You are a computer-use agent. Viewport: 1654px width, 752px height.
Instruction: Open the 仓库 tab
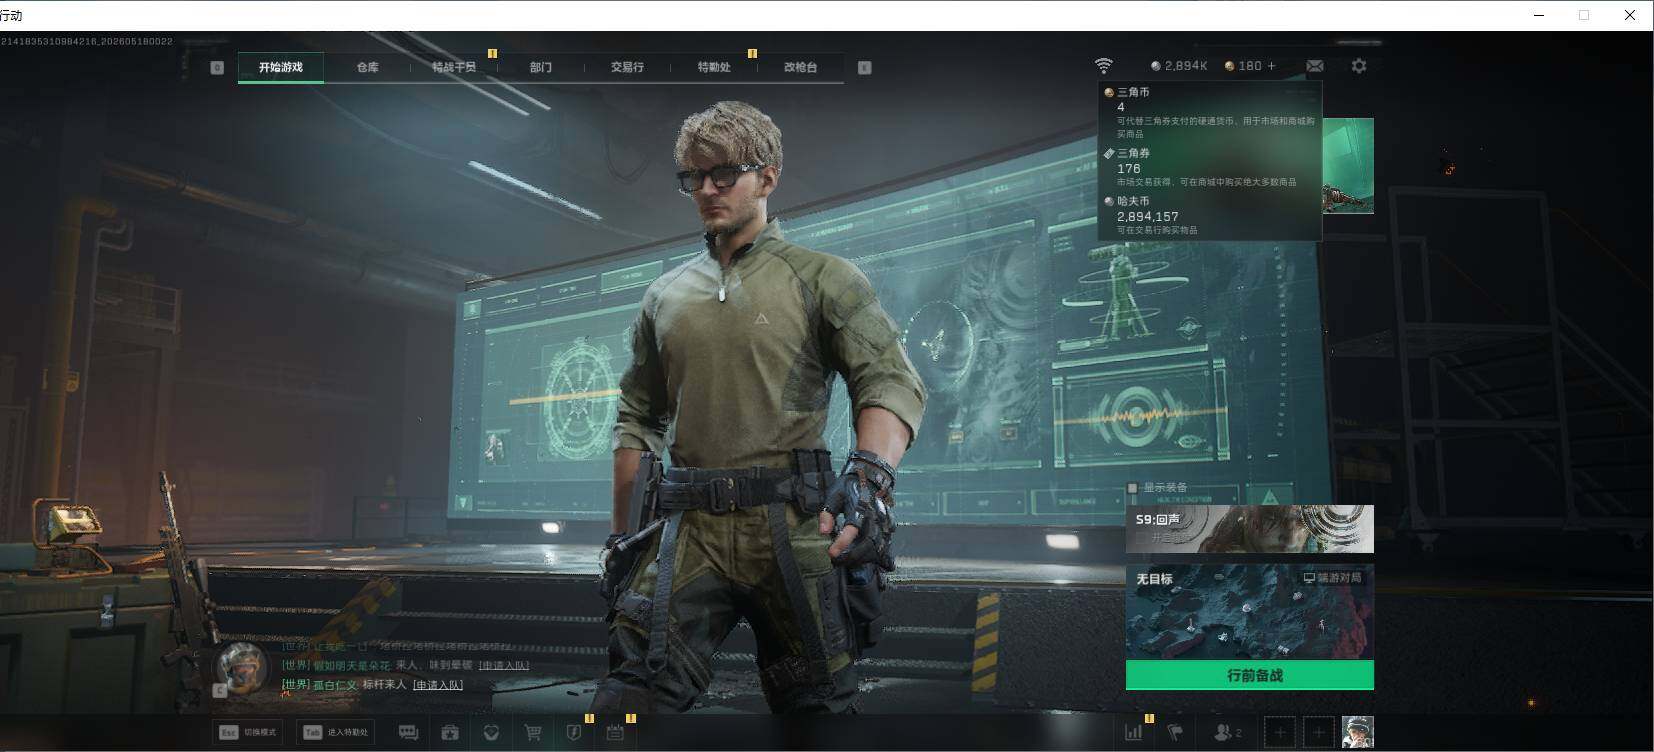click(367, 67)
